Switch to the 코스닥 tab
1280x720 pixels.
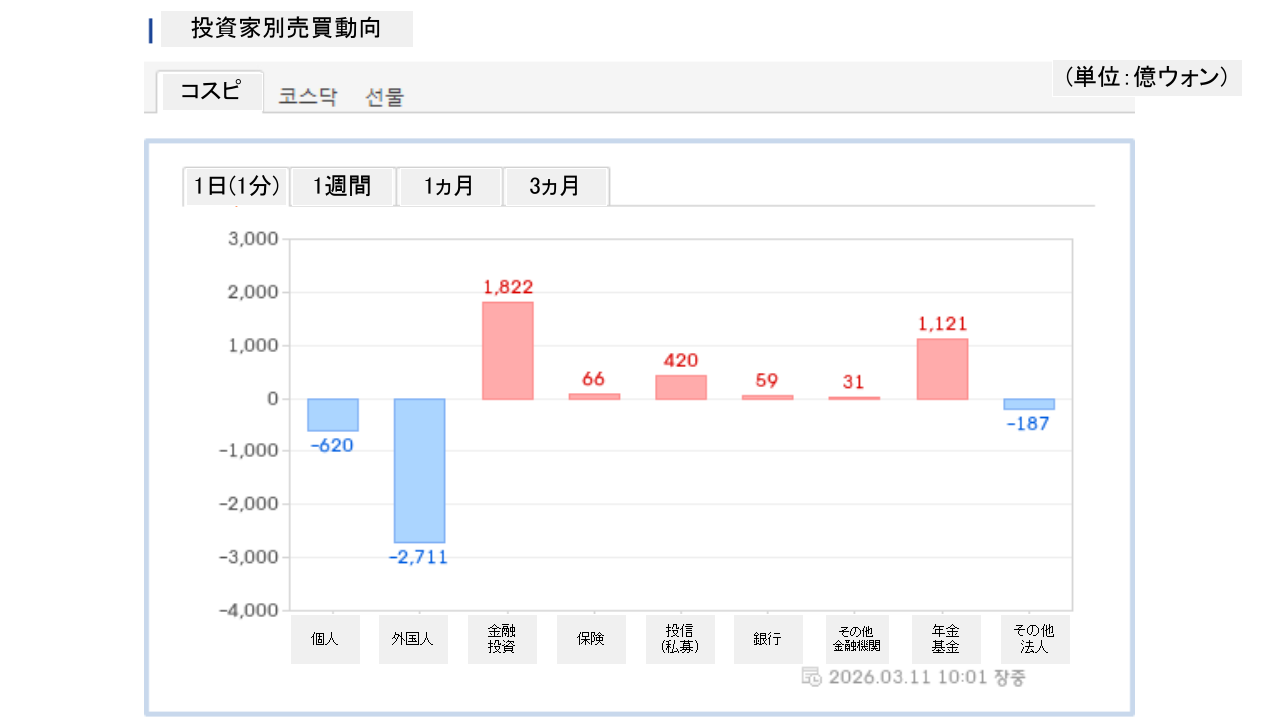point(308,97)
